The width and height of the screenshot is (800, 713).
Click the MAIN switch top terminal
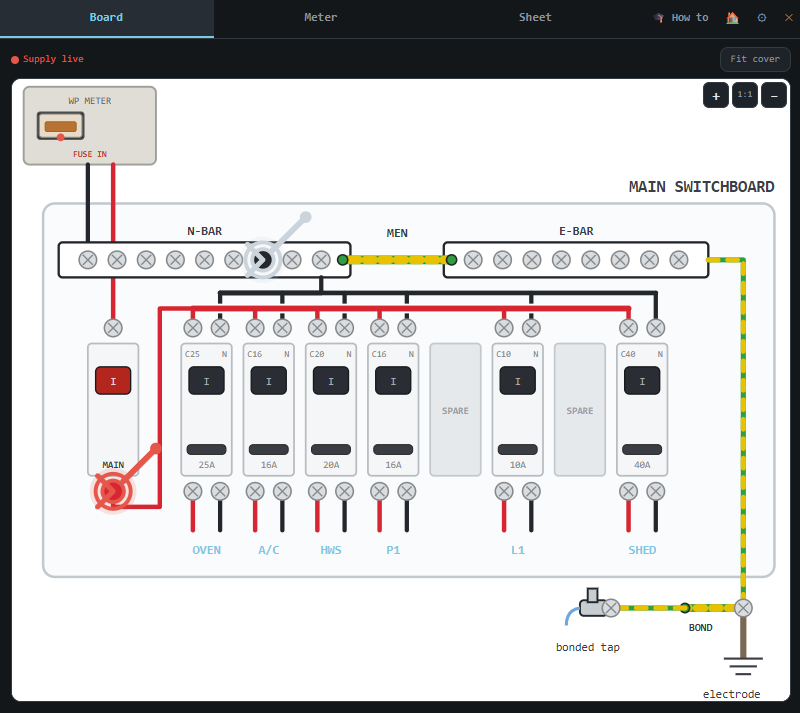point(113,328)
